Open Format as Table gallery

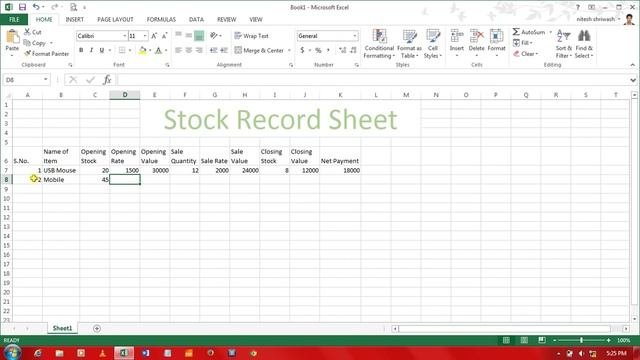pos(409,44)
